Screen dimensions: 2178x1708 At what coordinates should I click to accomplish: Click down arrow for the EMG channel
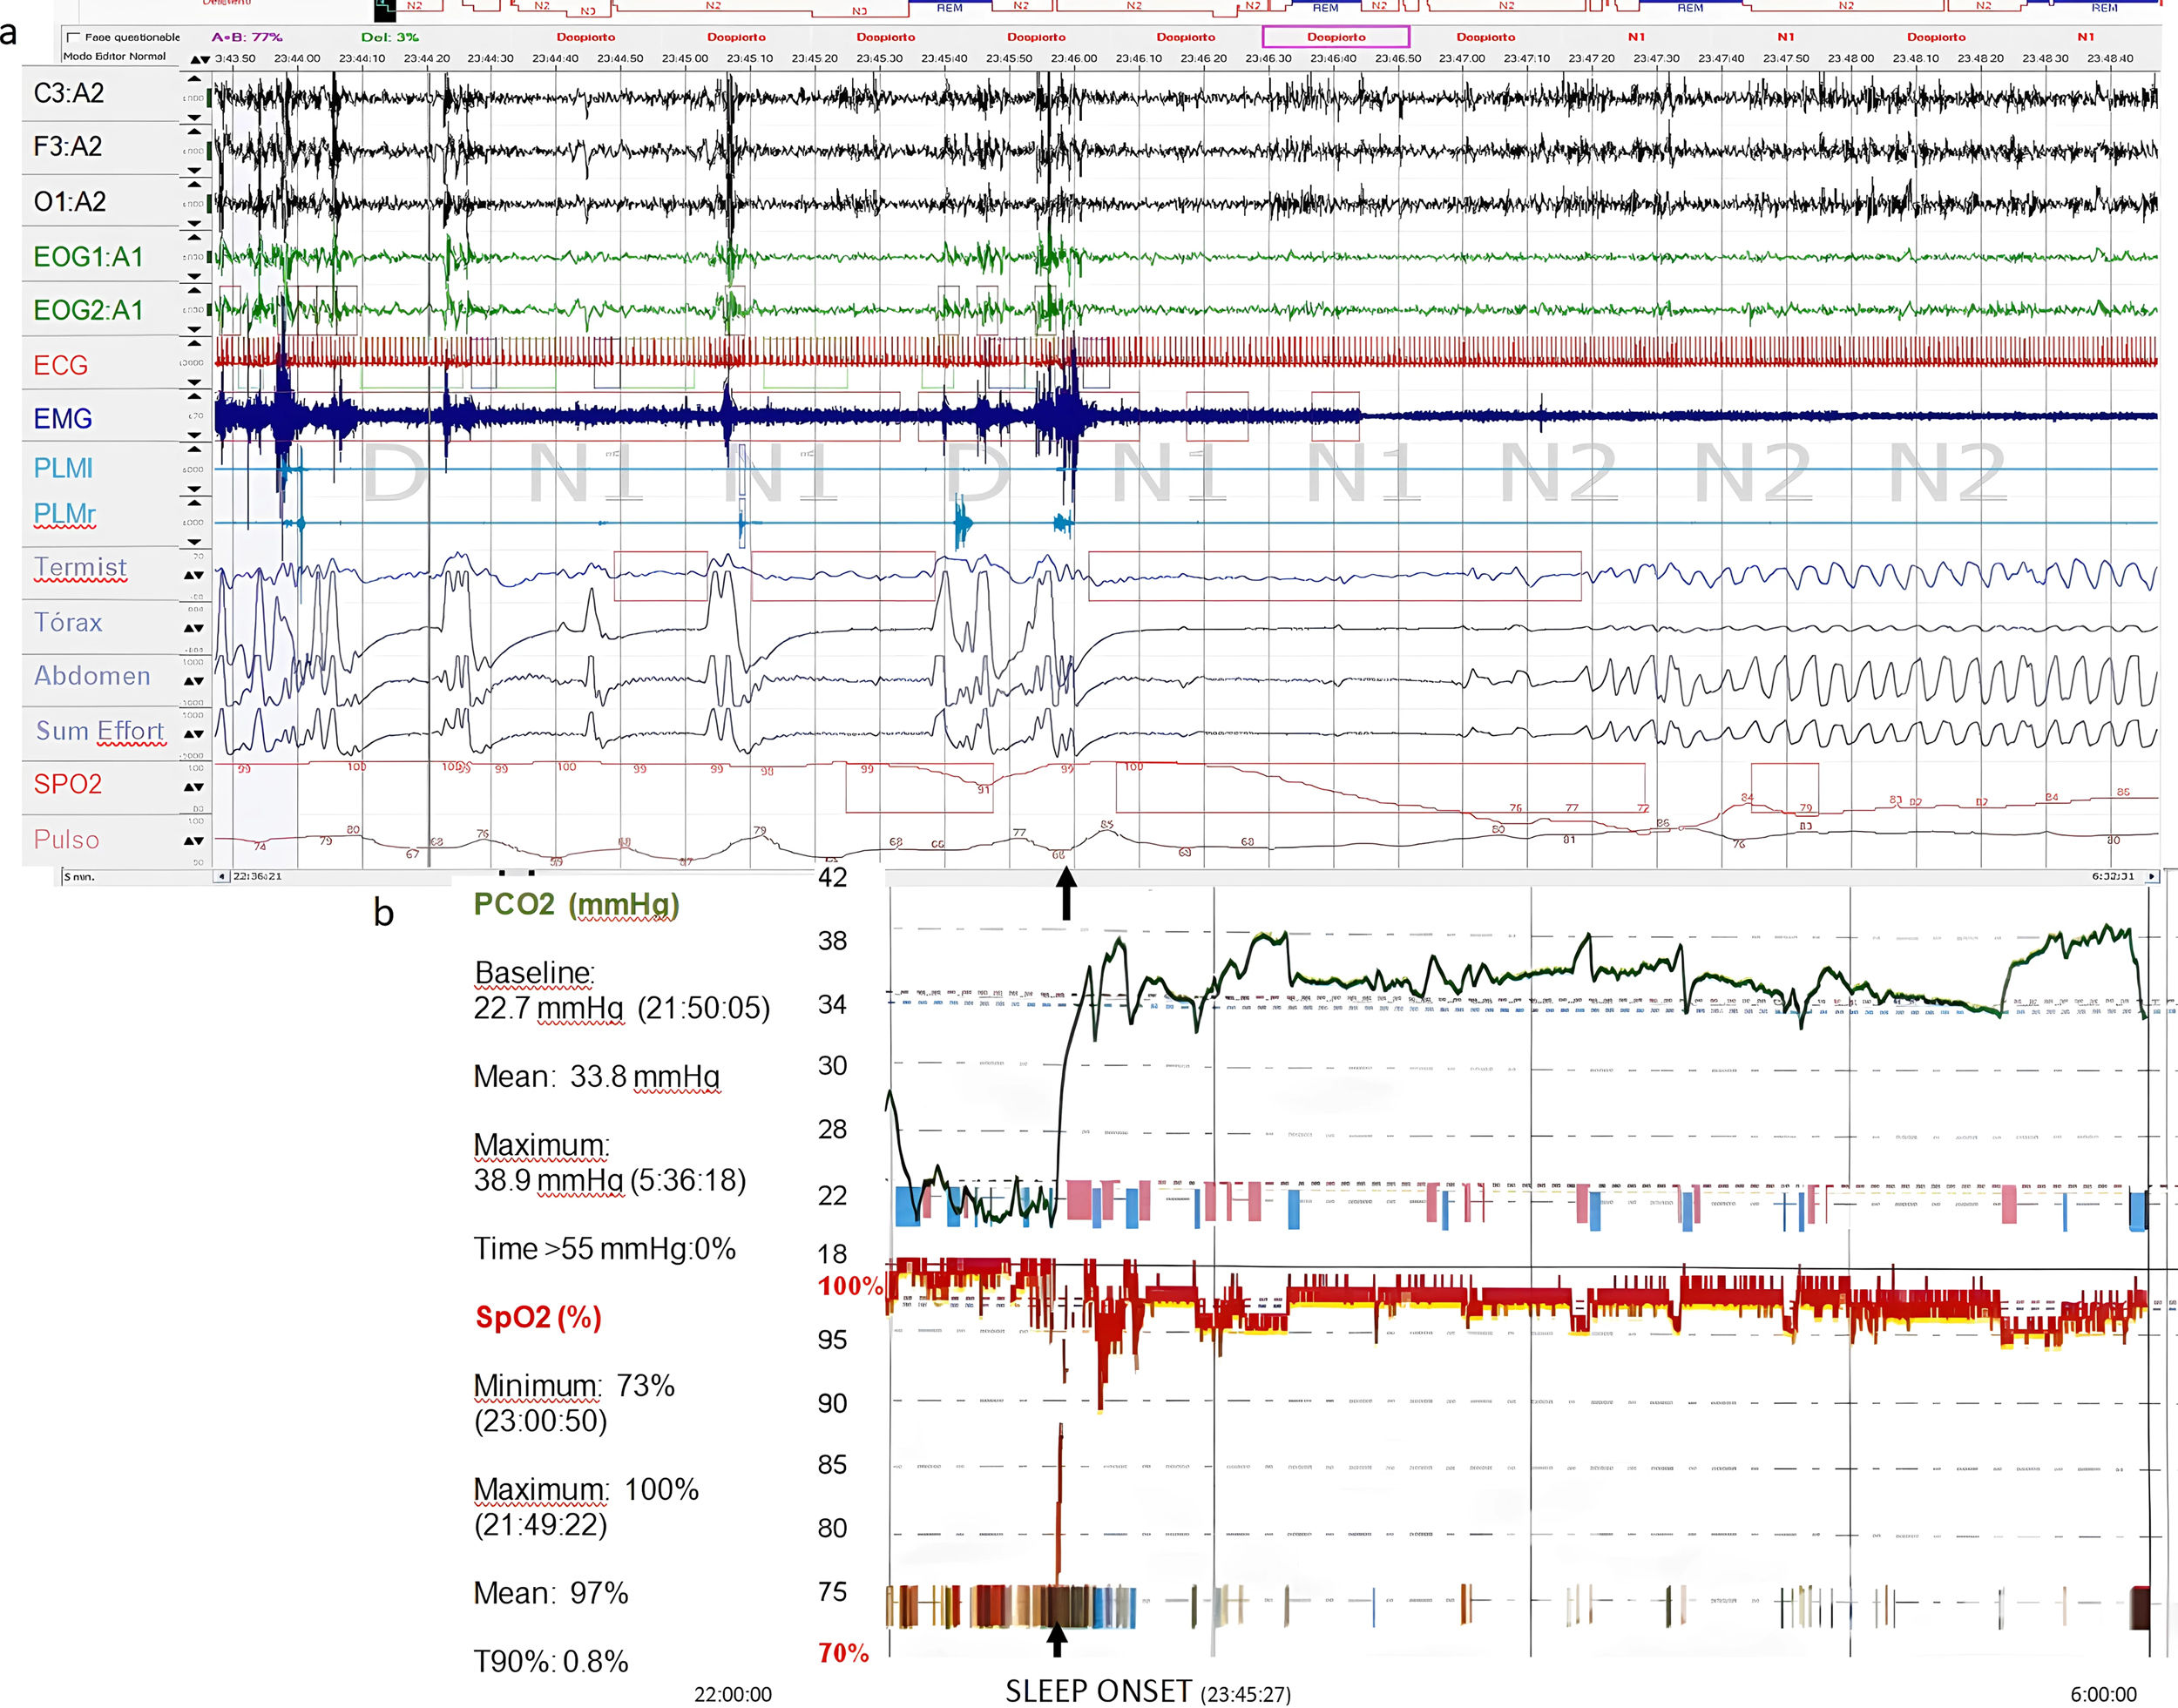point(194,436)
